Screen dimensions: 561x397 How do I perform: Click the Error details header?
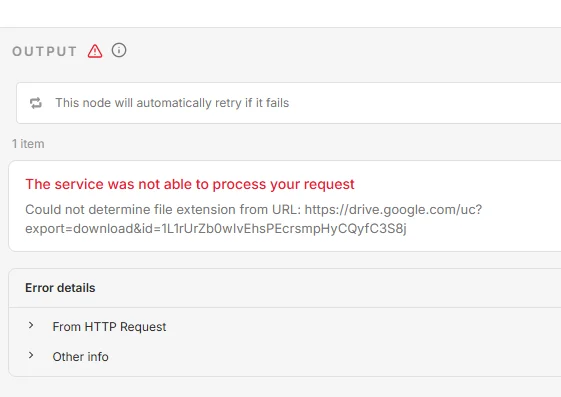[60, 288]
